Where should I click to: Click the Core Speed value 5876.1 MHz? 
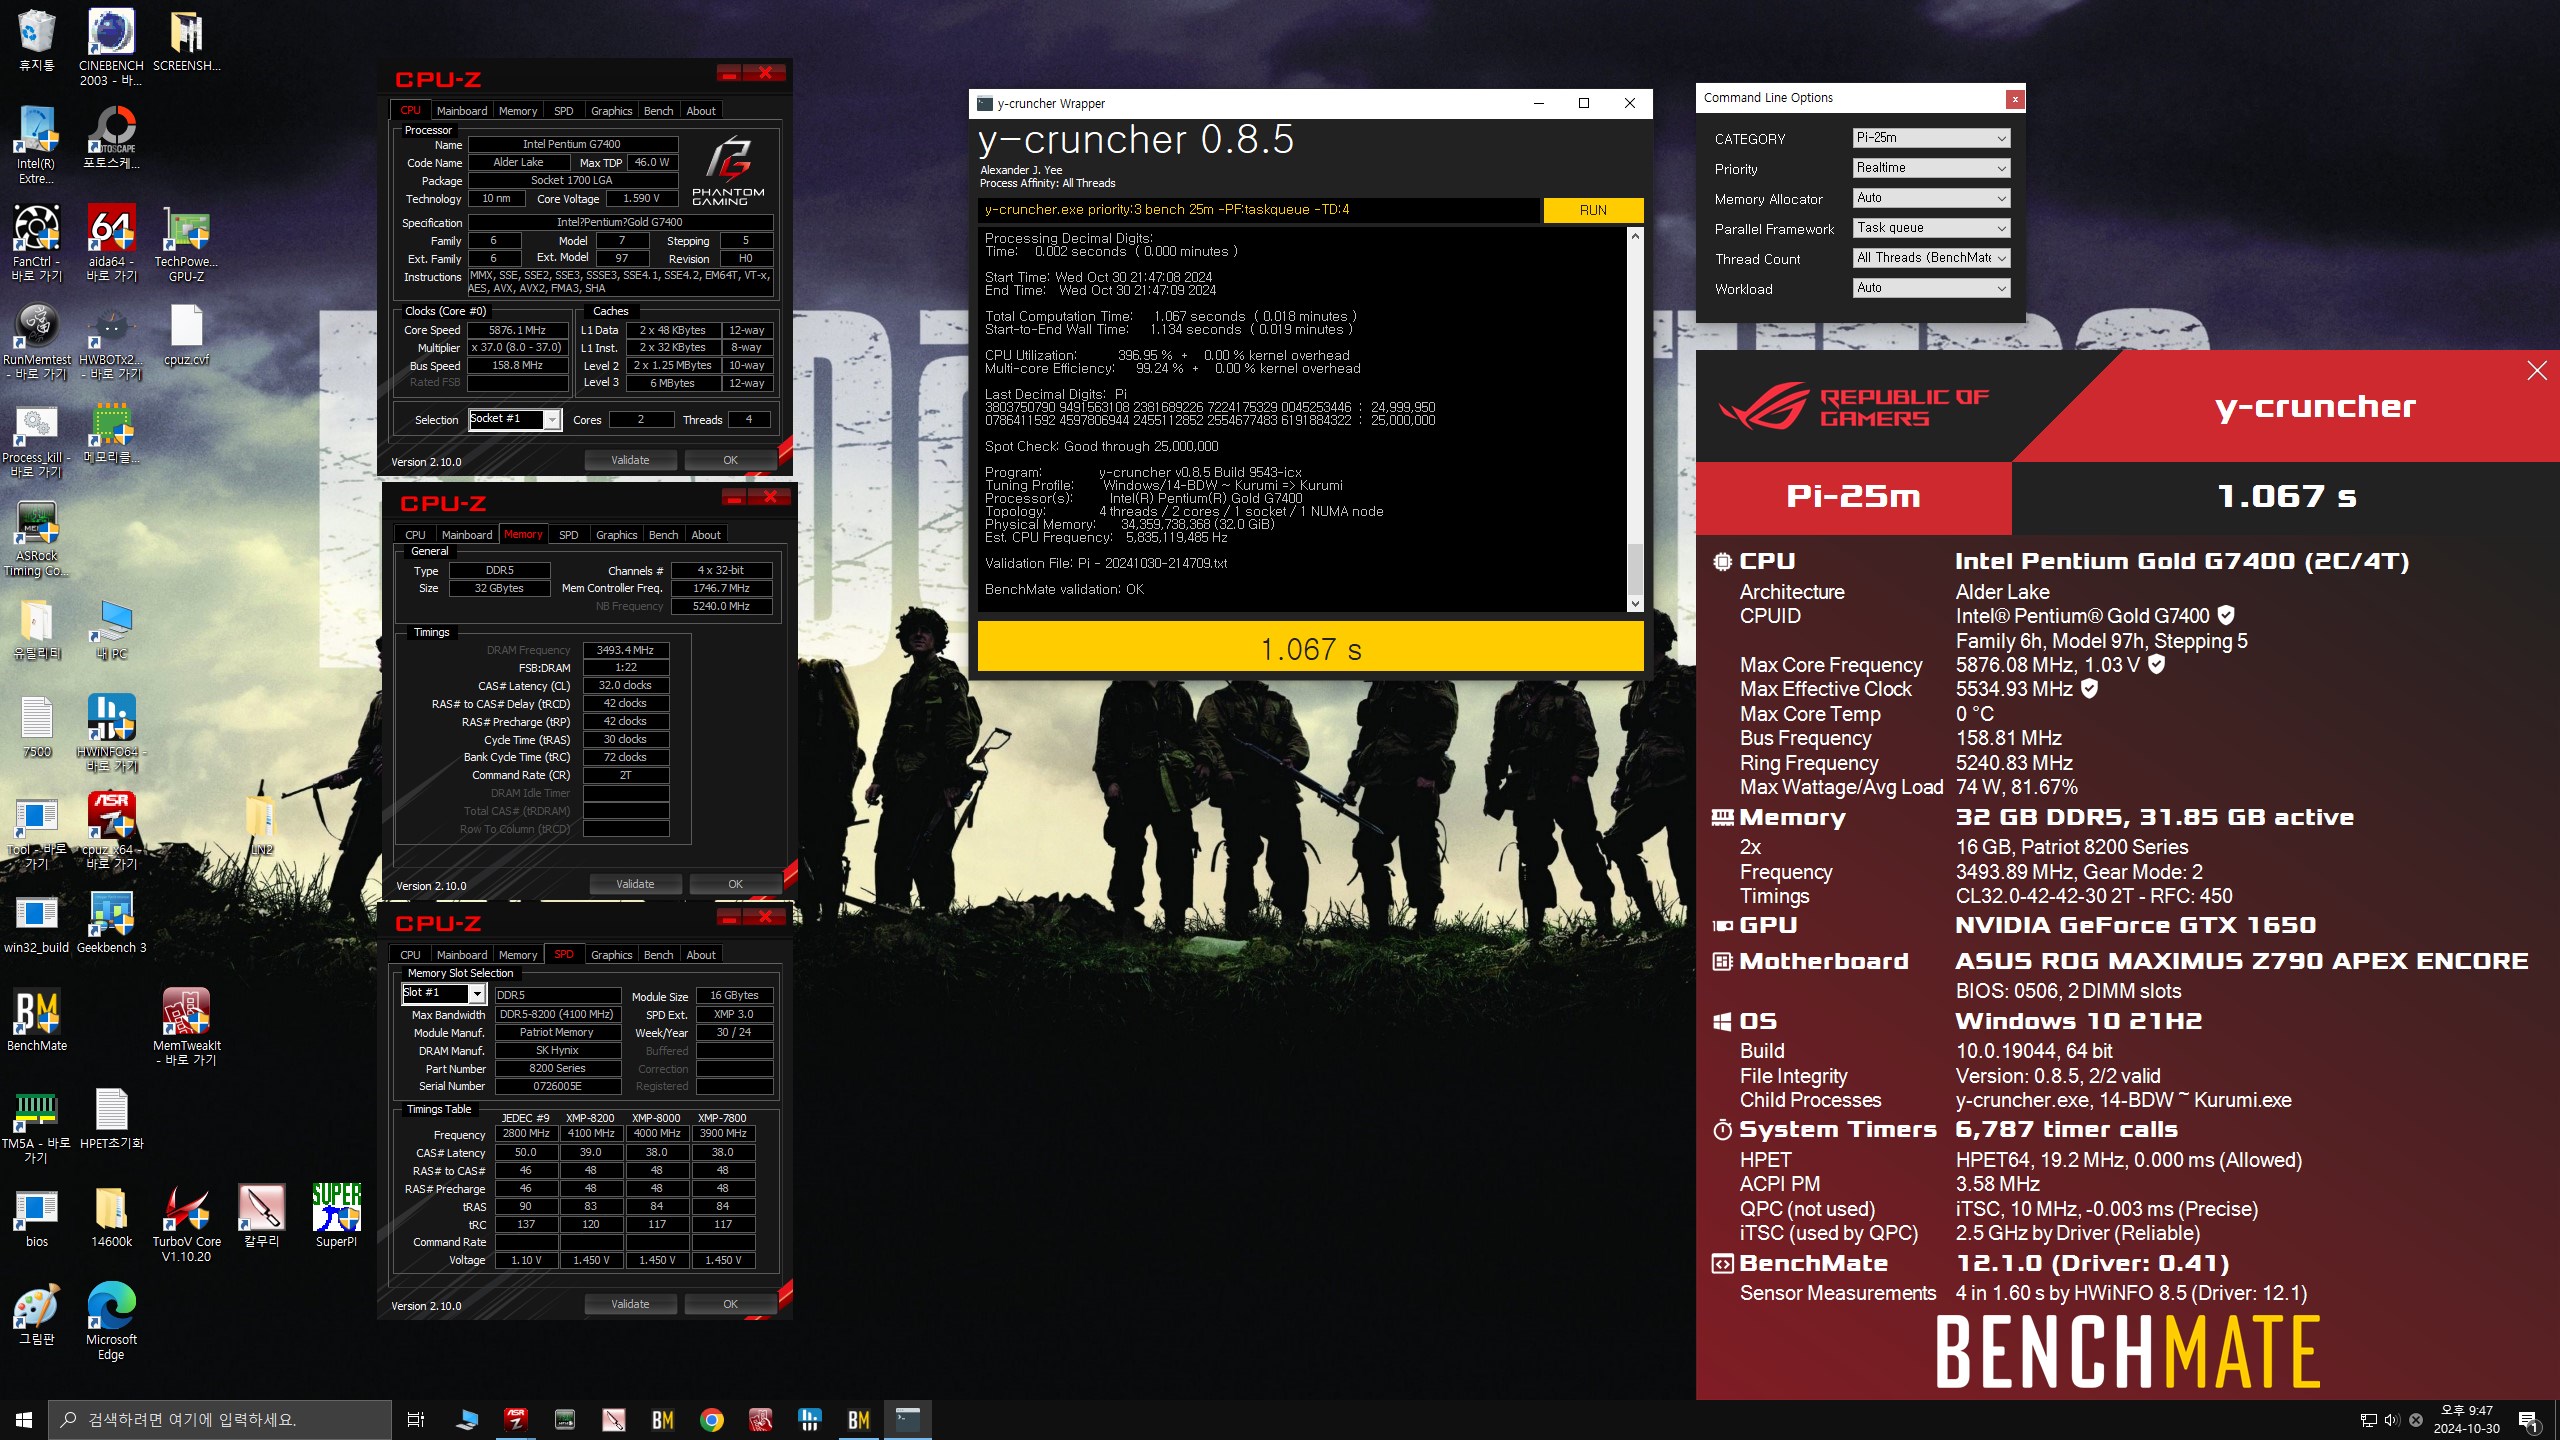(x=518, y=330)
